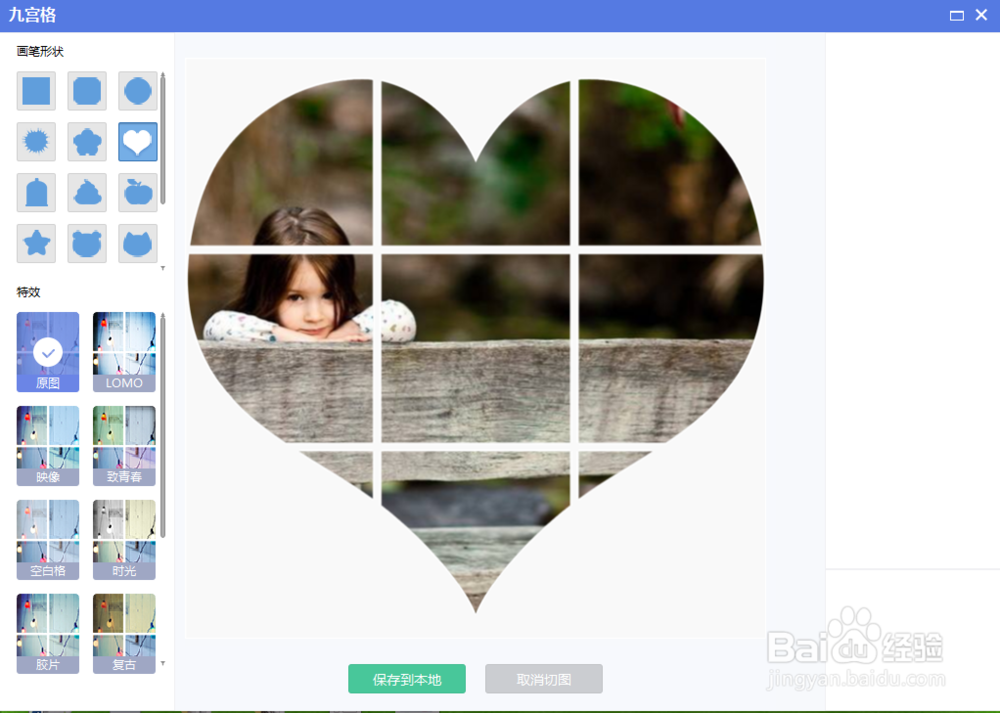Click the 保存到本地 save button
This screenshot has height=713, width=1000.
pyautogui.click(x=407, y=679)
